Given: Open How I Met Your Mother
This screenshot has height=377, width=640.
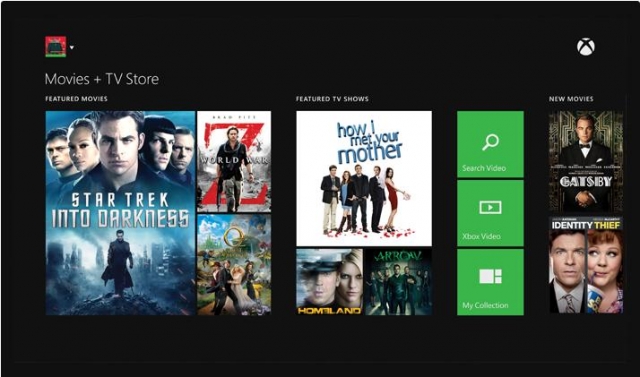Looking at the screenshot, I should tap(364, 179).
